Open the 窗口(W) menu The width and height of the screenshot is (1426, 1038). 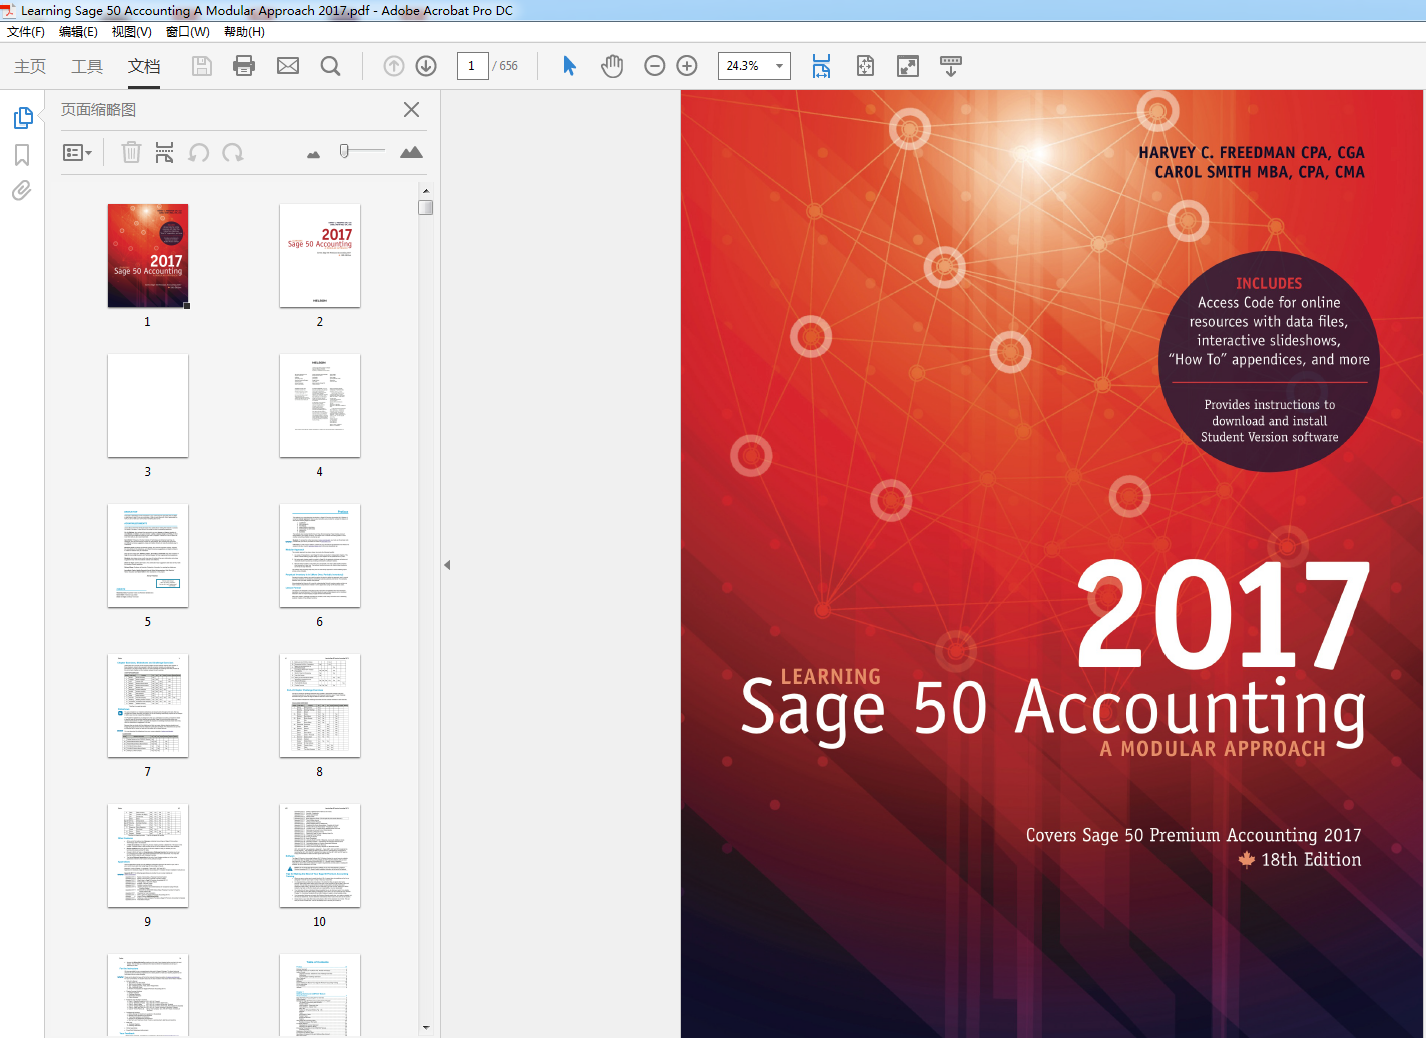coord(188,32)
